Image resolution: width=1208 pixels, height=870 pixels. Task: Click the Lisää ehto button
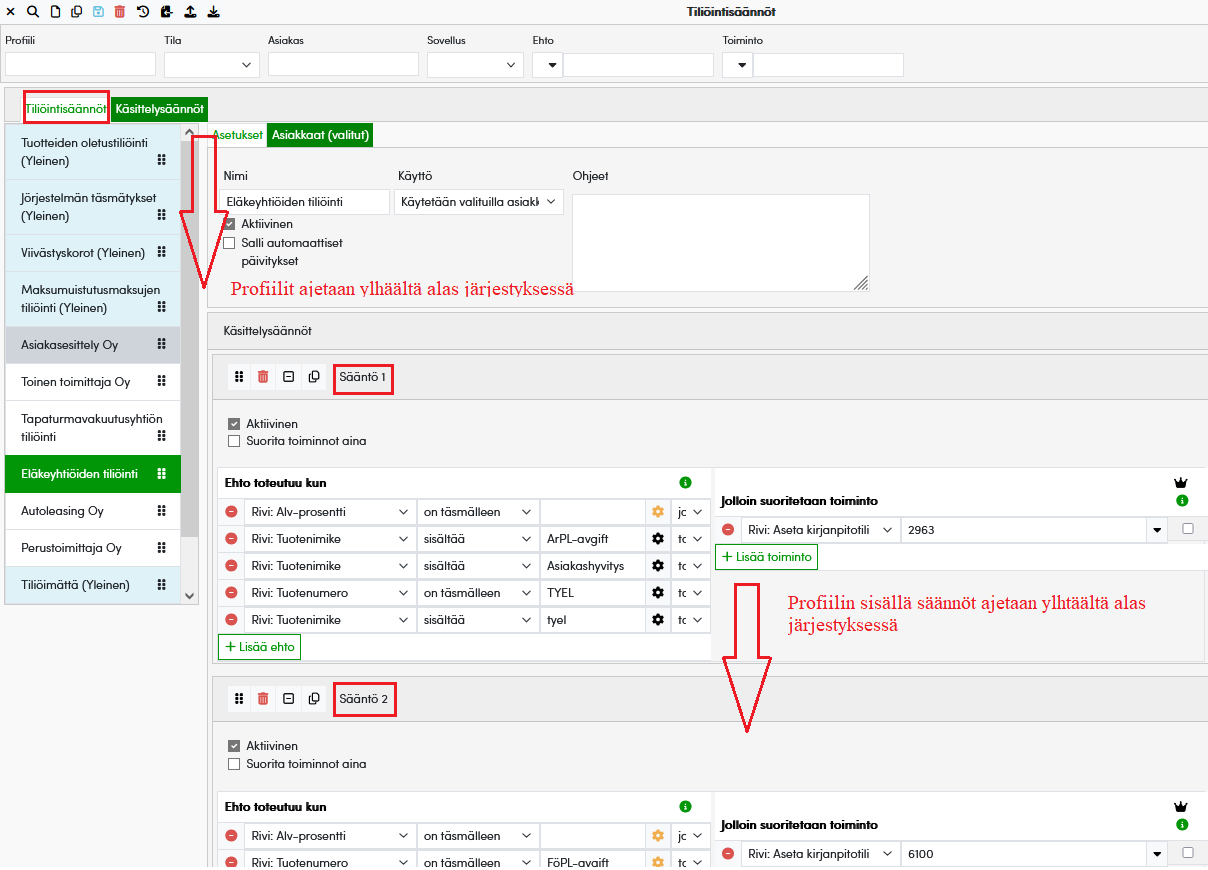tap(259, 647)
